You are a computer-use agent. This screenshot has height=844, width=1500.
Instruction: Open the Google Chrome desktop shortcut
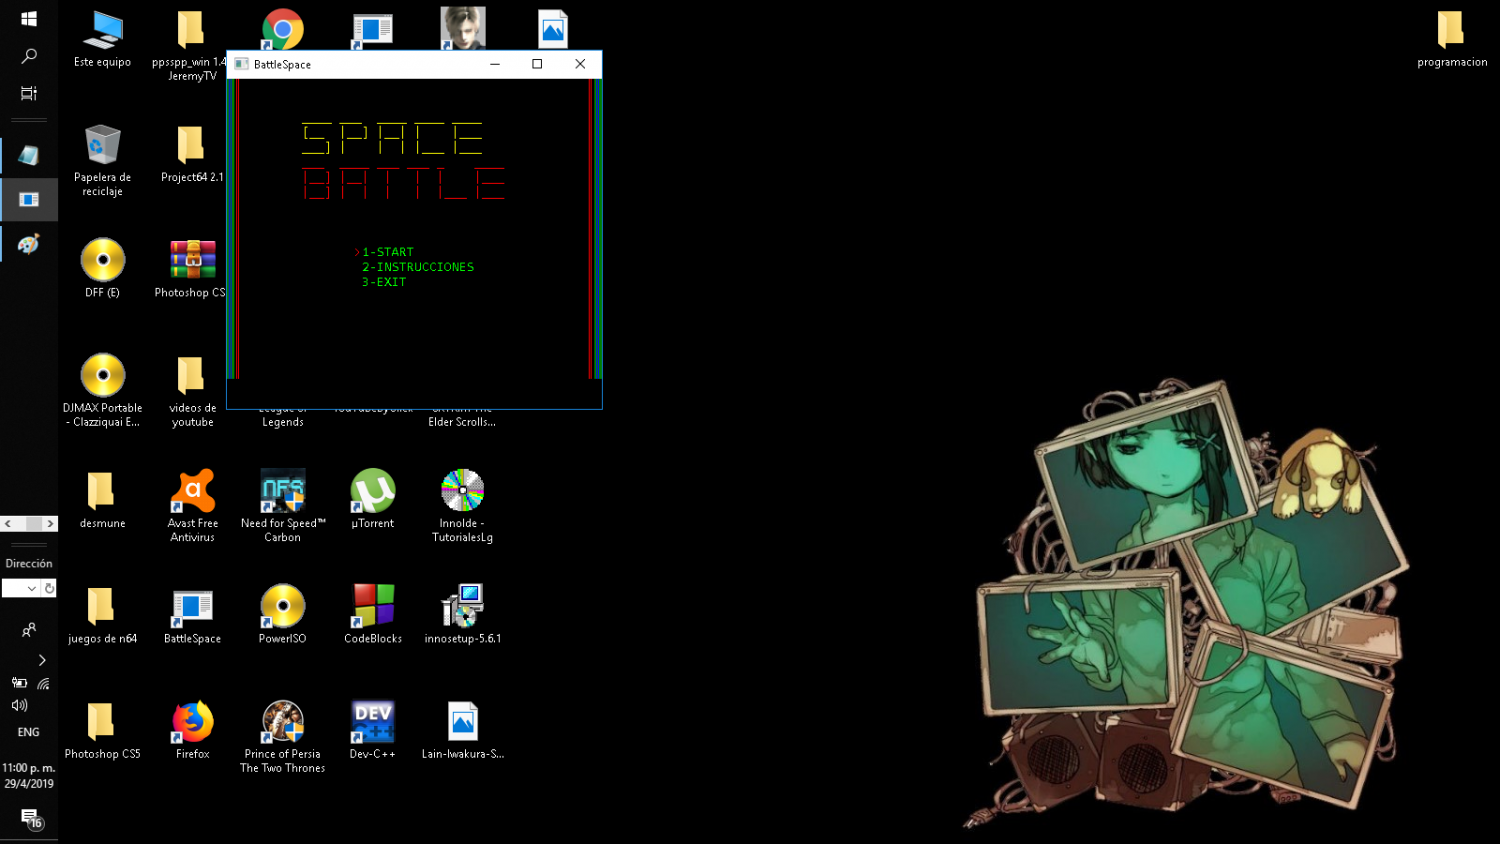(x=282, y=30)
